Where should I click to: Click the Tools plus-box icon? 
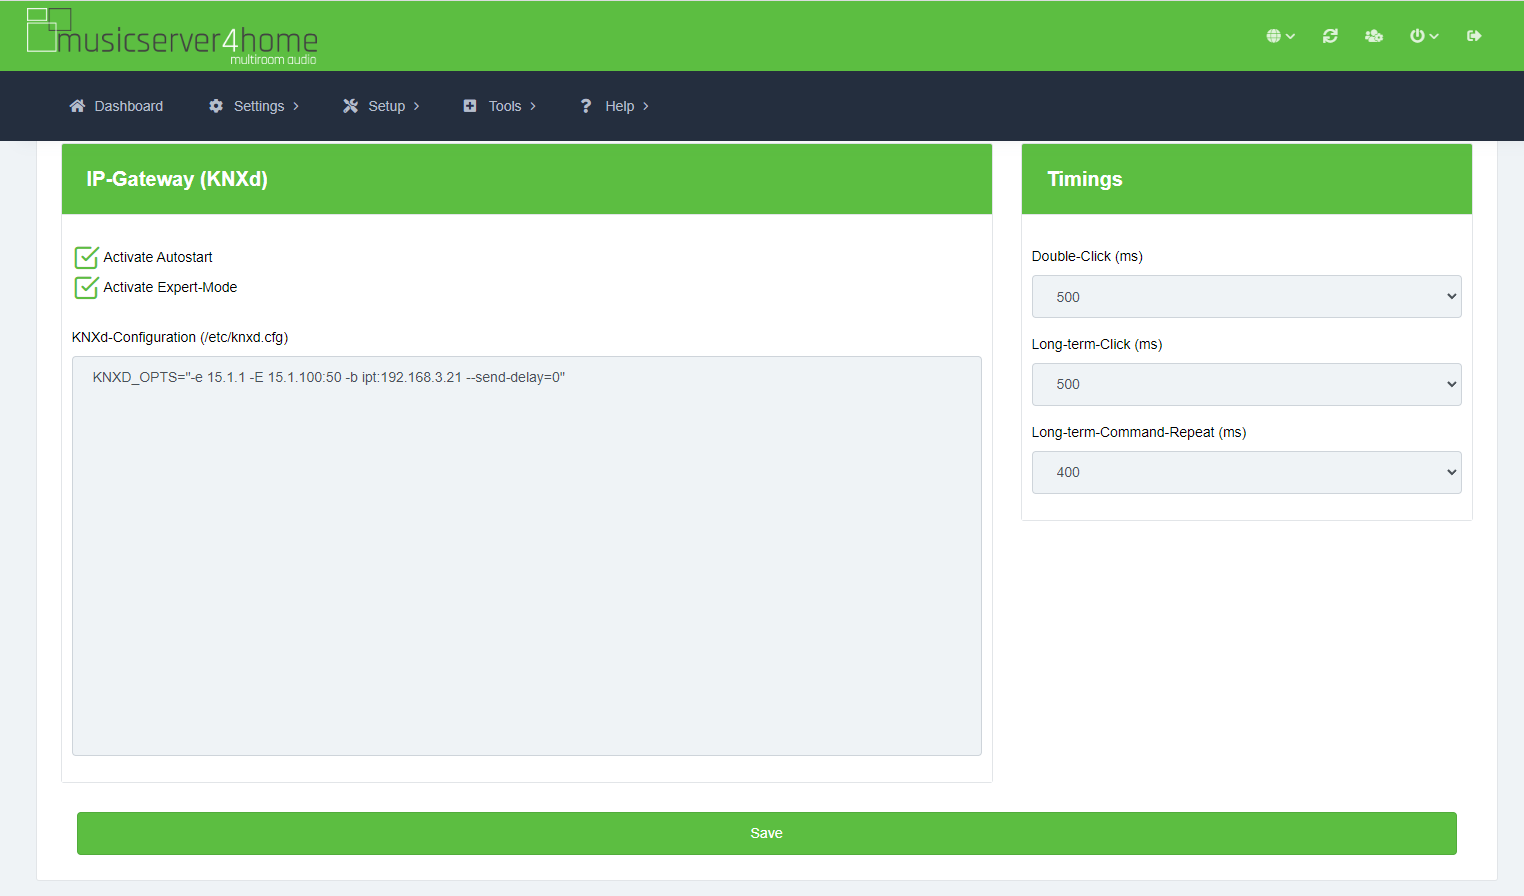pos(470,106)
